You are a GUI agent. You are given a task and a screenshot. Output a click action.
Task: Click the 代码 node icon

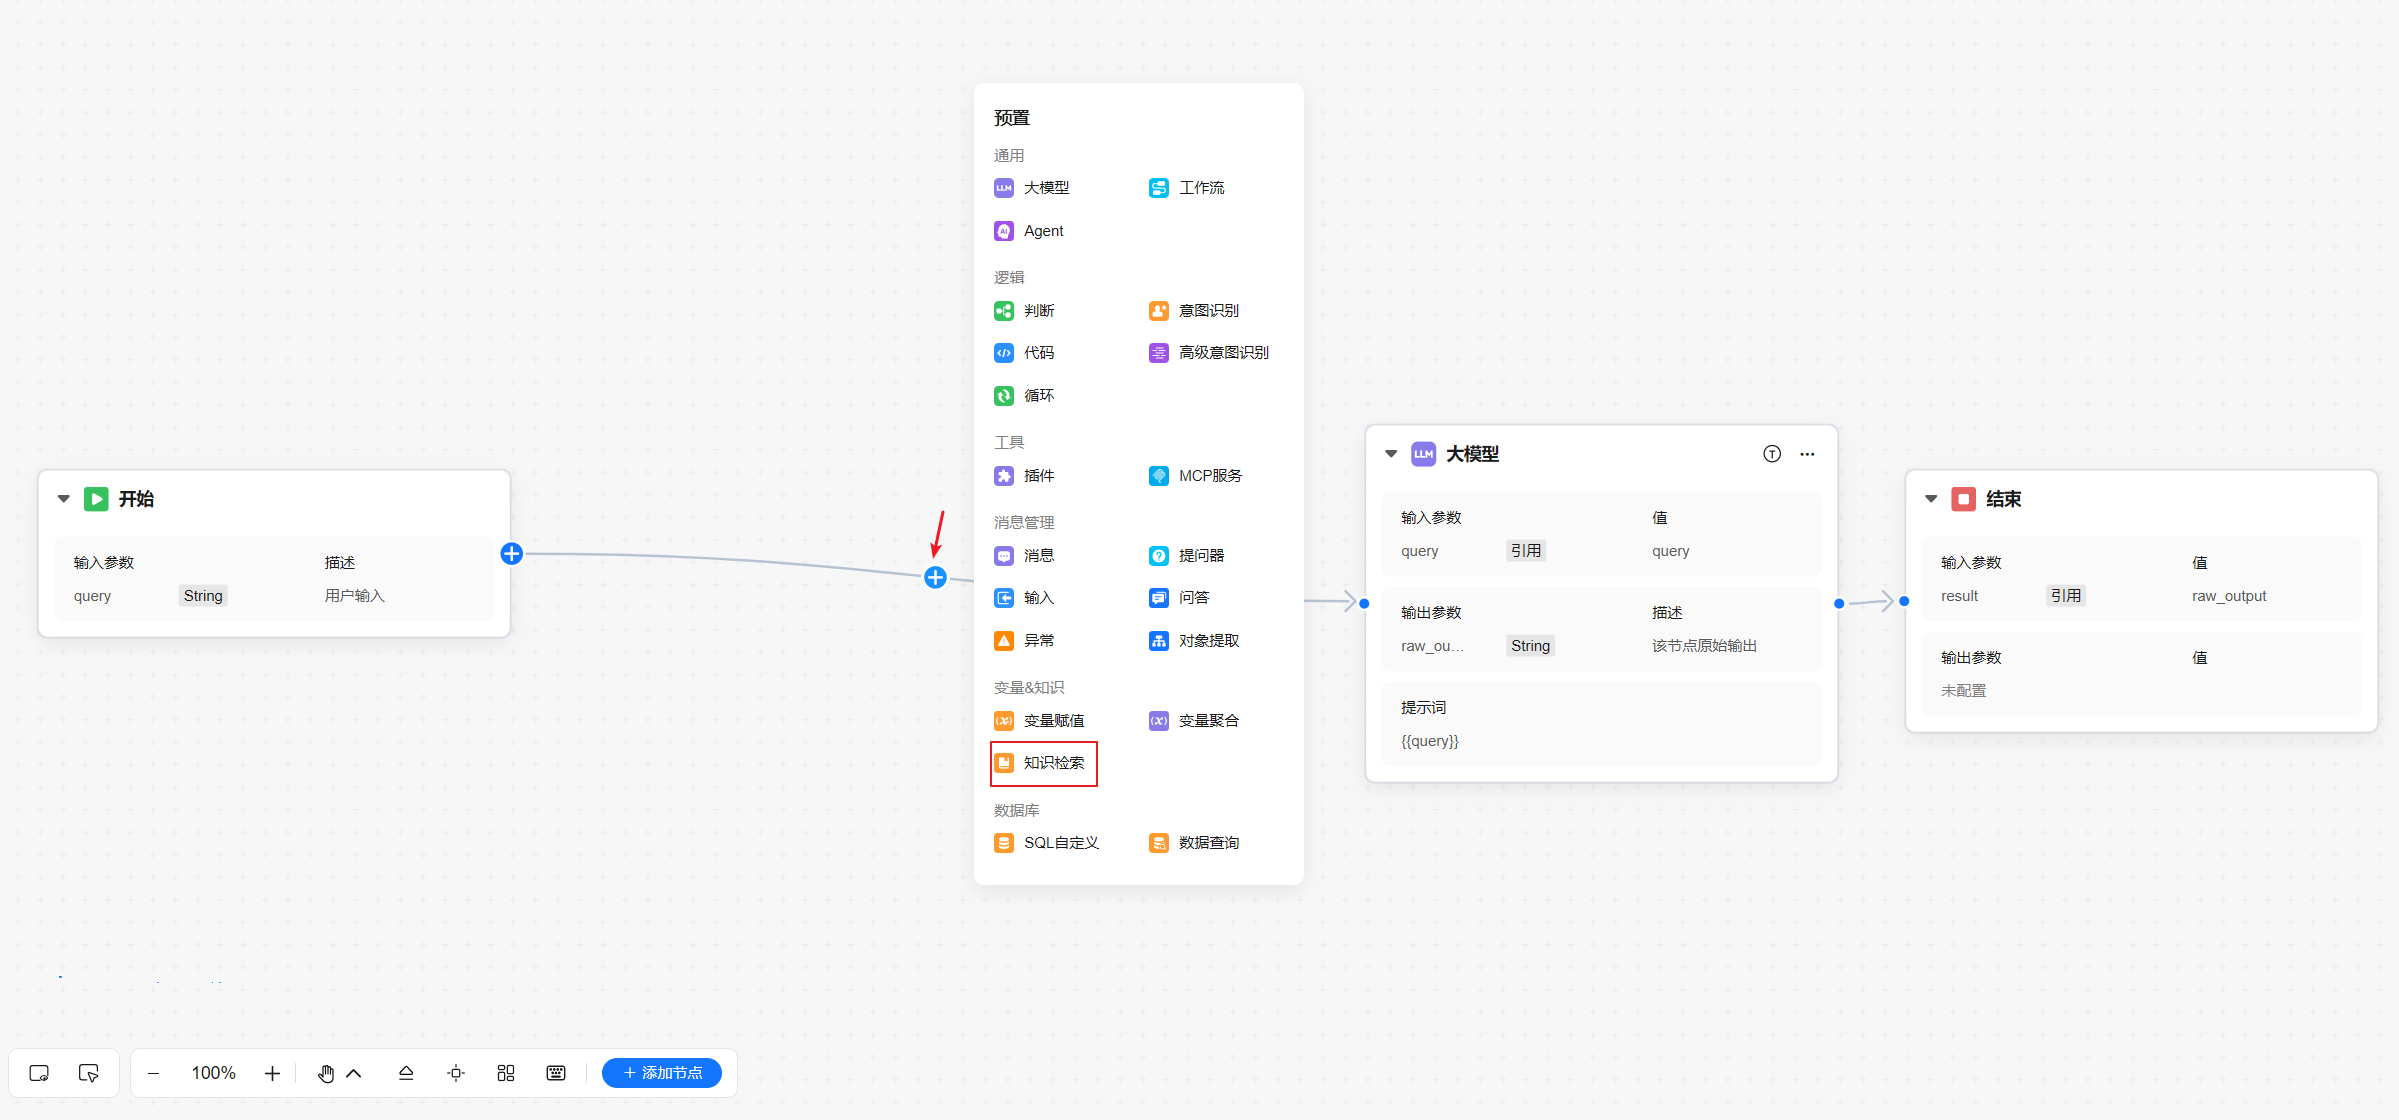click(x=1003, y=353)
